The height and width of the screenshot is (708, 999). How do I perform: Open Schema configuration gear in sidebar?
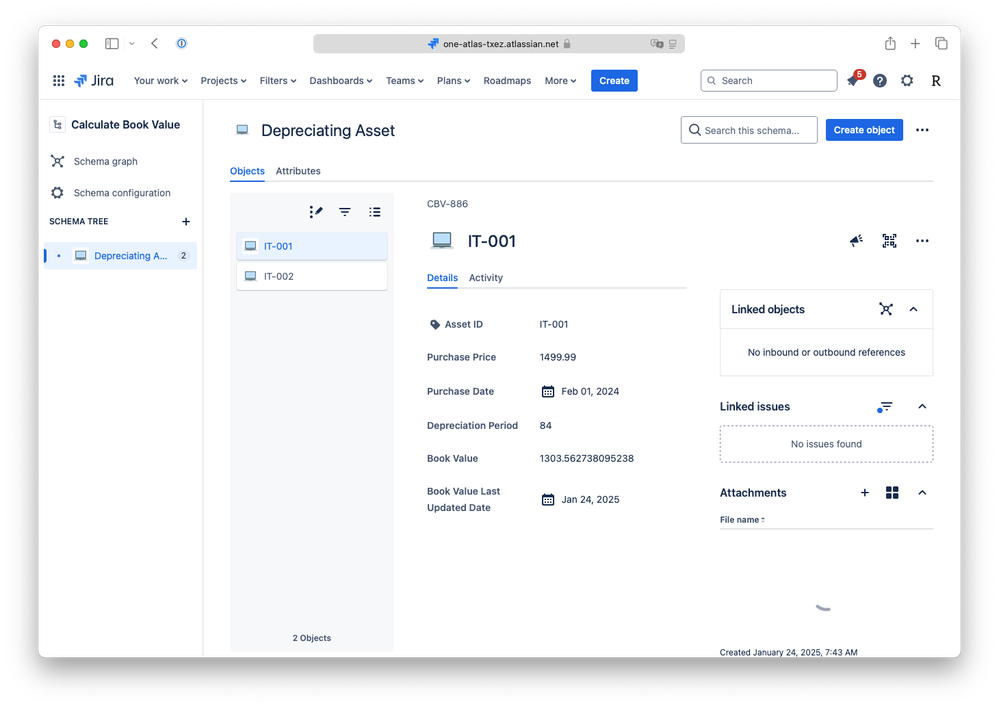(x=57, y=192)
